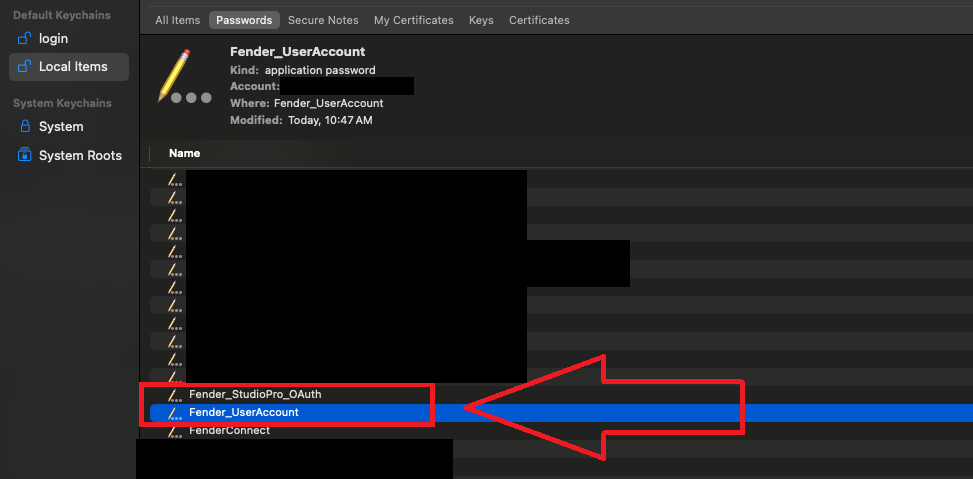Click the Fender_UserAccount title in the details header
Viewport: 973px width, 479px height.
click(x=297, y=51)
